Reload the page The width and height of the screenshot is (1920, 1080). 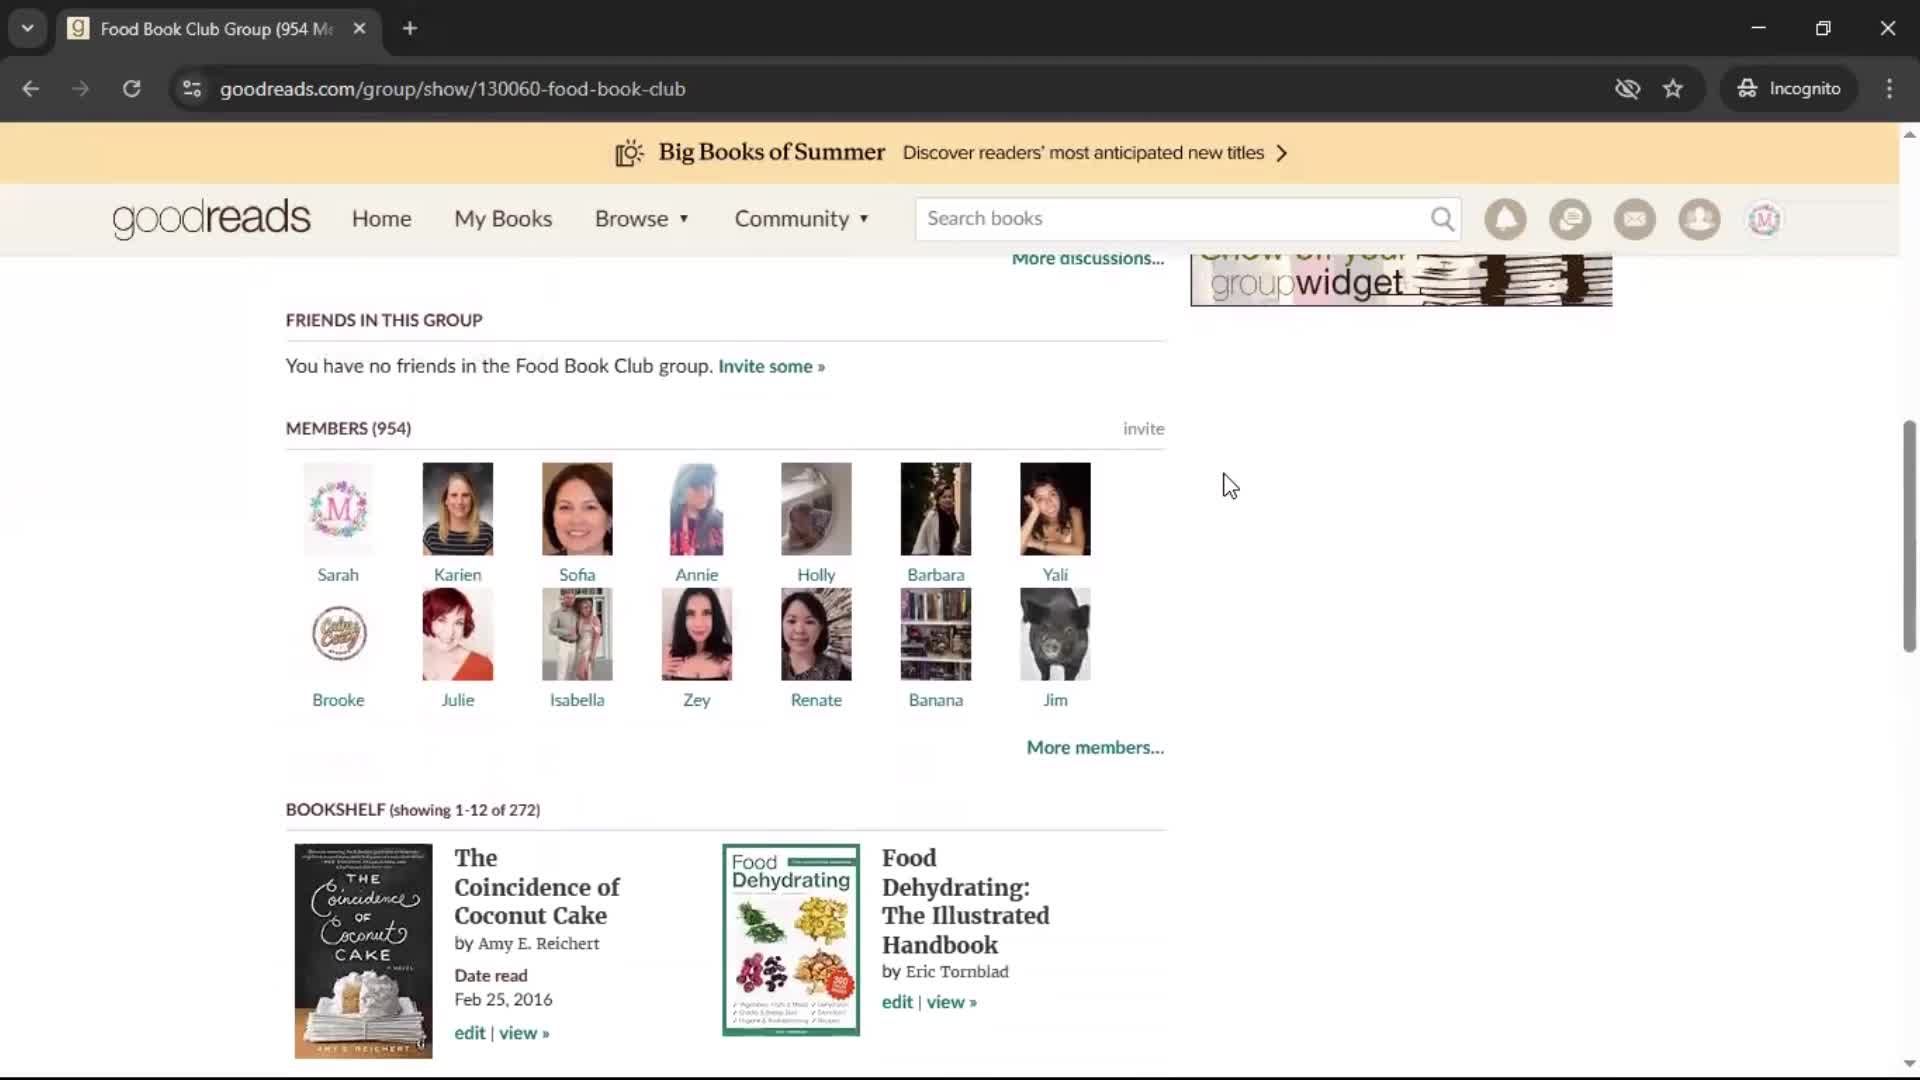coord(131,89)
